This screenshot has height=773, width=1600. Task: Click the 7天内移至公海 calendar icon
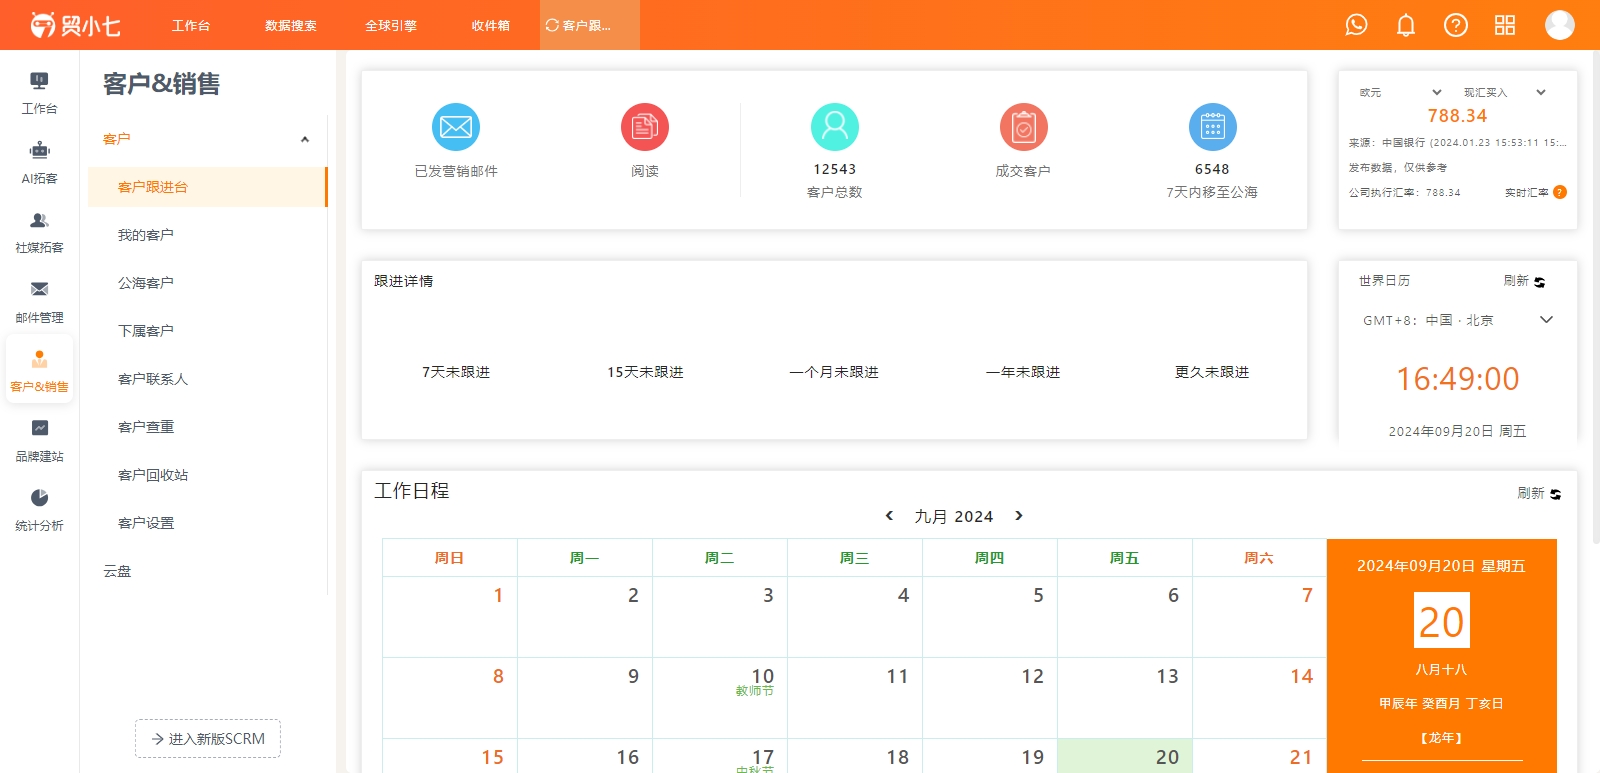(1213, 127)
